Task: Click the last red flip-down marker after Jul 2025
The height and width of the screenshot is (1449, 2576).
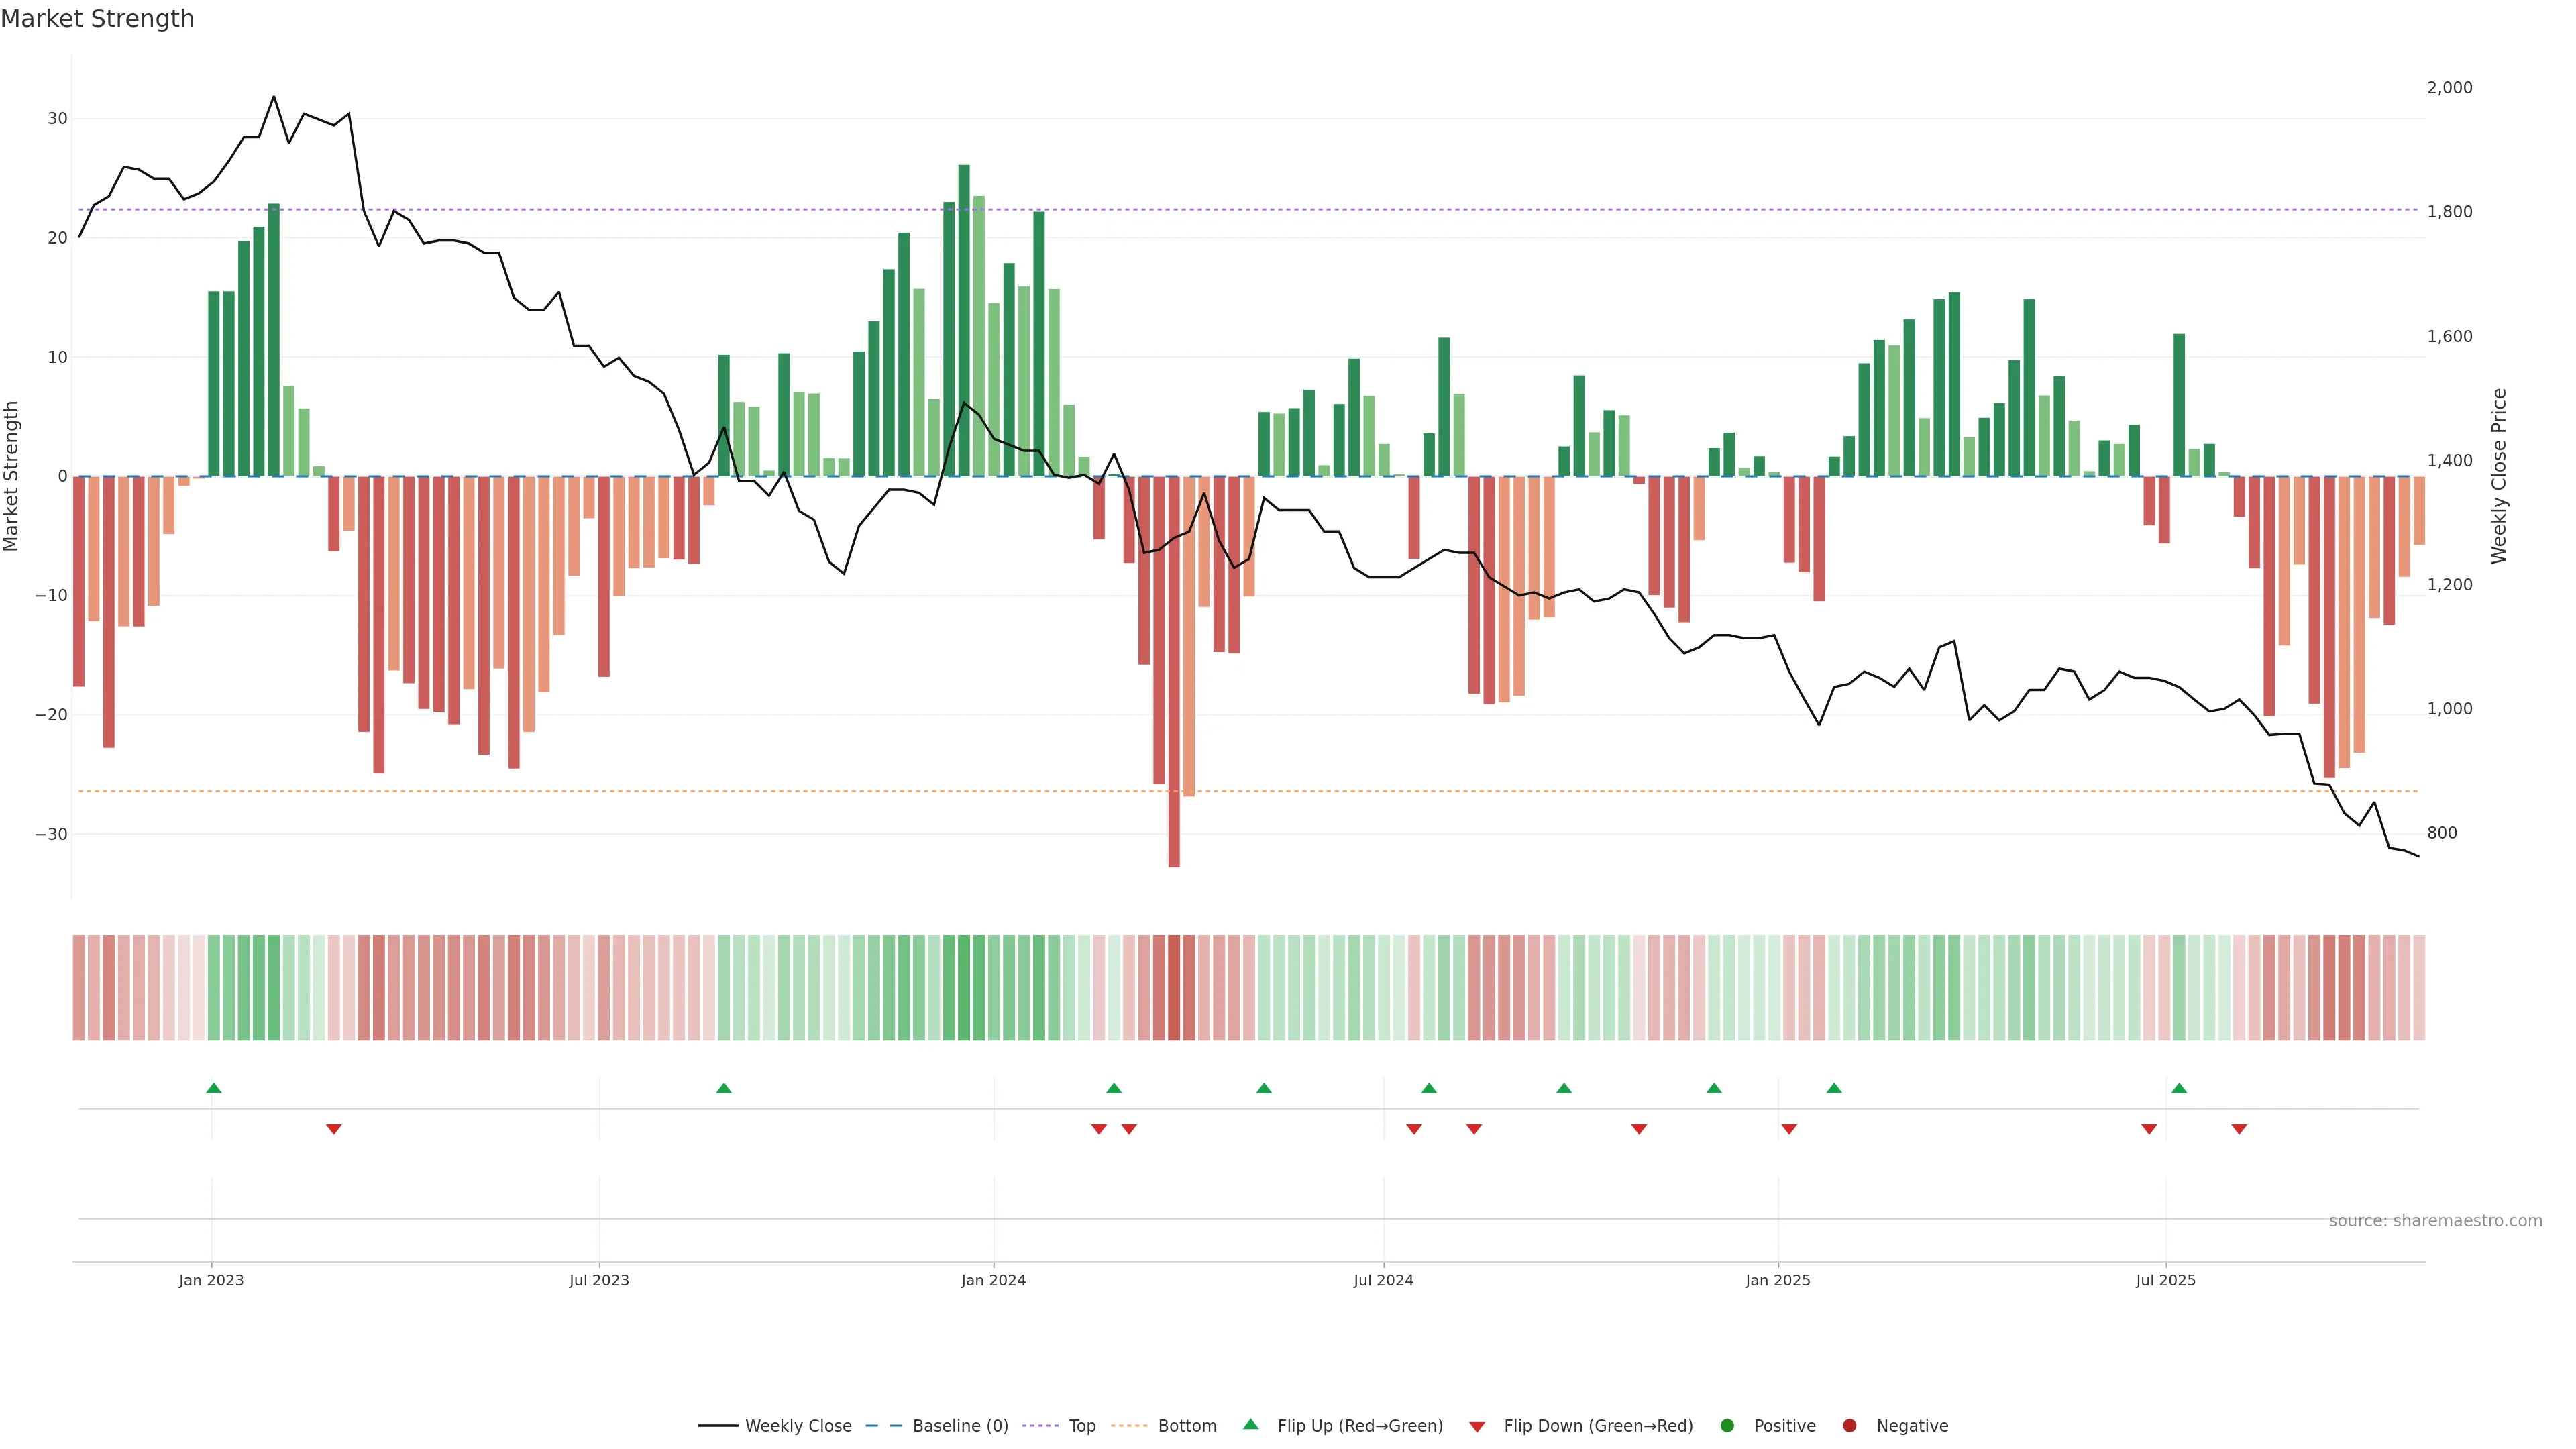Action: point(2239,1129)
